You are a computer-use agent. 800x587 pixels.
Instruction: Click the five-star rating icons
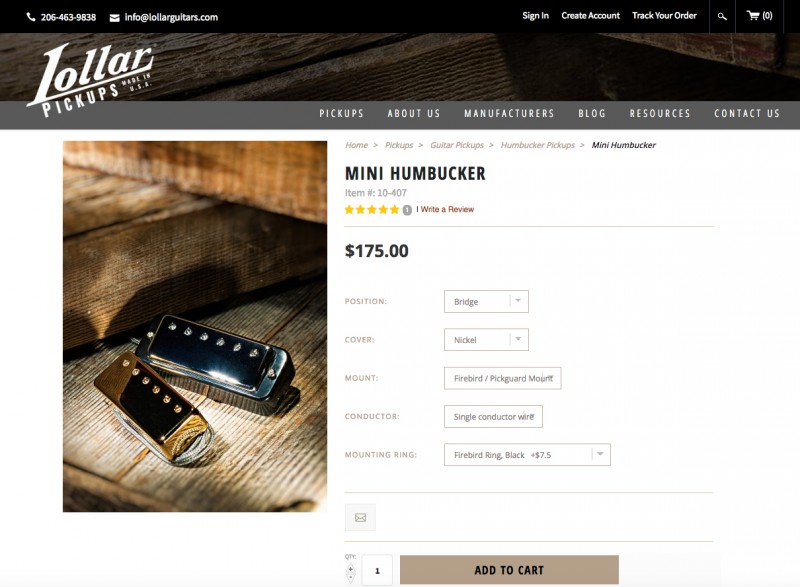372,210
